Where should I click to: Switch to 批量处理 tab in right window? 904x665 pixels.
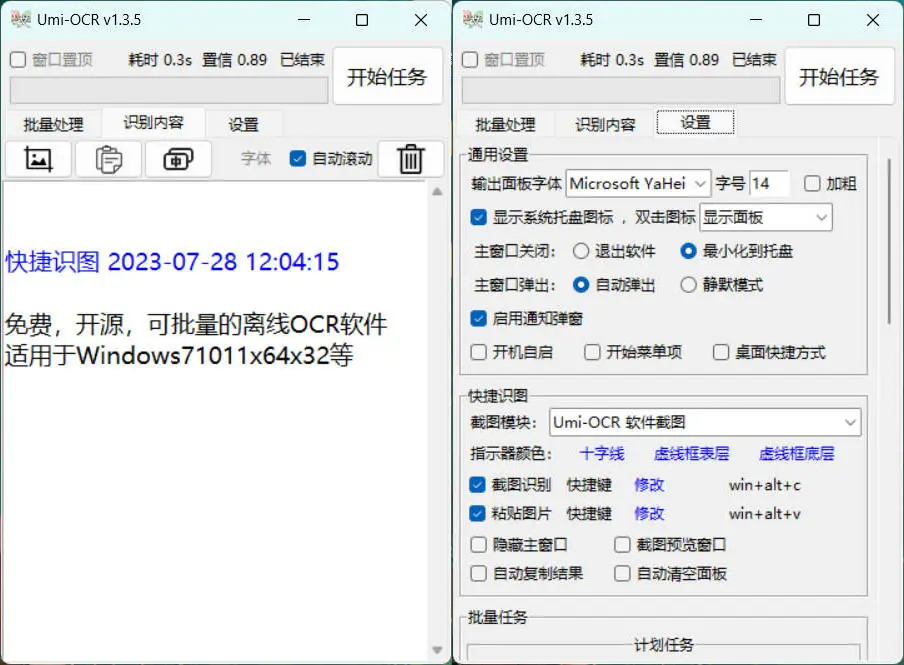(505, 124)
